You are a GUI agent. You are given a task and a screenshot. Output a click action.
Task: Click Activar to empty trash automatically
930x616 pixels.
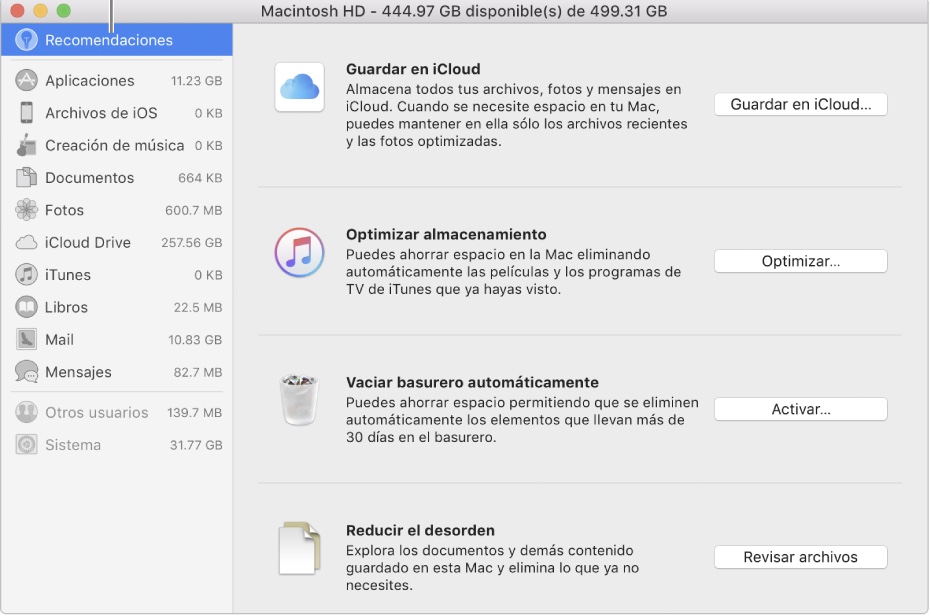pos(800,409)
